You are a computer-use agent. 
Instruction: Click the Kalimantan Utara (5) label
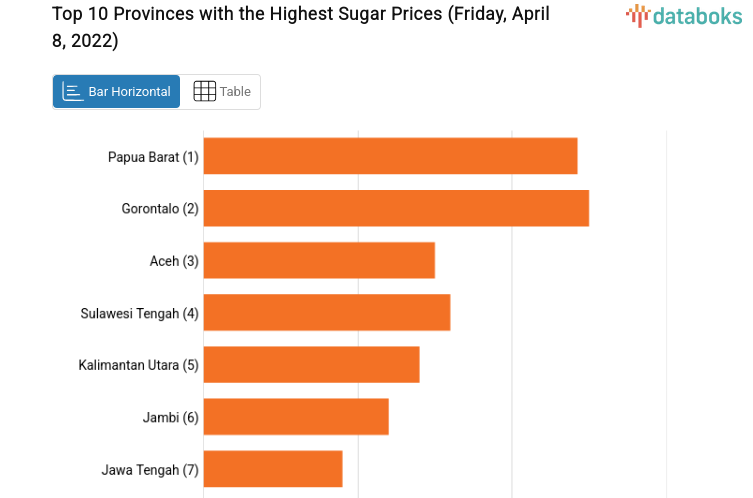139,365
